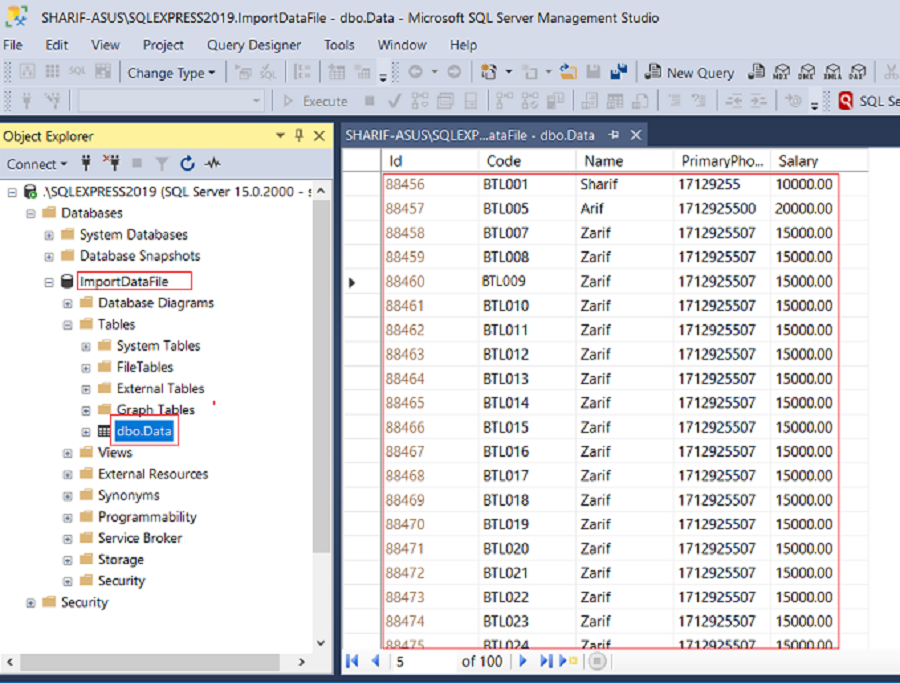Open a Database Engine Query icon
Viewport: 900px width, 683px height.
[x=757, y=72]
